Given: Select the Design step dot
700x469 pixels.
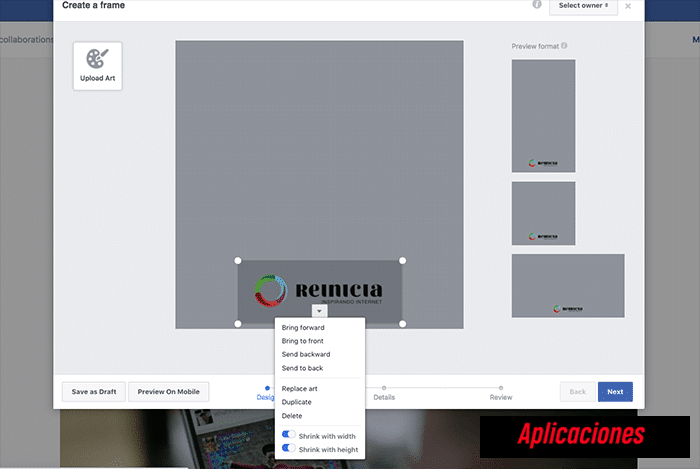Looking at the screenshot, I should pyautogui.click(x=267, y=388).
